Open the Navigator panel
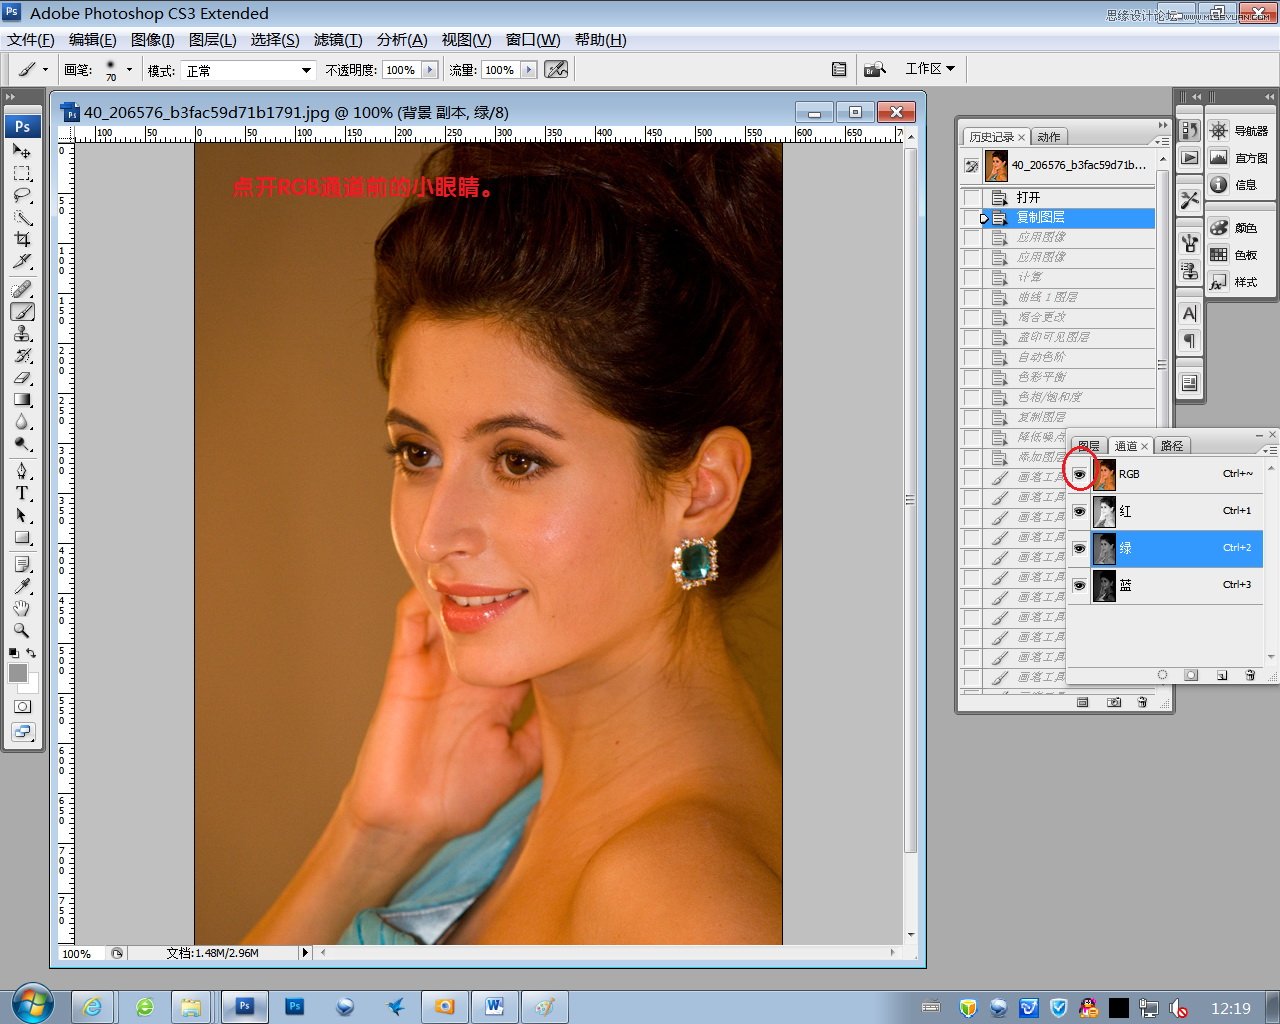The height and width of the screenshot is (1024, 1280). pos(1239,131)
